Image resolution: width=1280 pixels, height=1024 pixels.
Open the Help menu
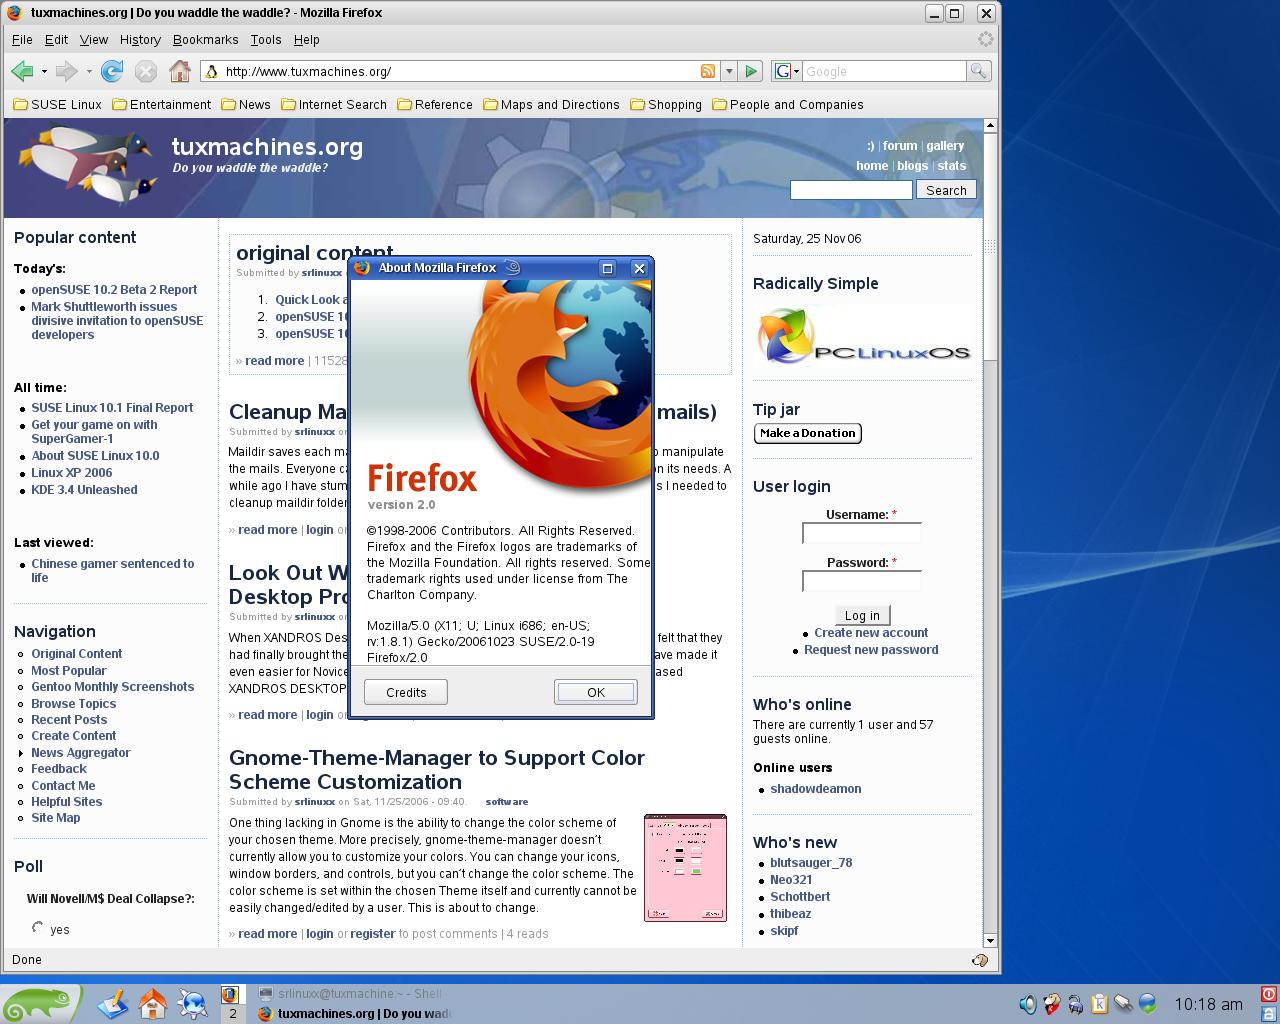pyautogui.click(x=306, y=40)
